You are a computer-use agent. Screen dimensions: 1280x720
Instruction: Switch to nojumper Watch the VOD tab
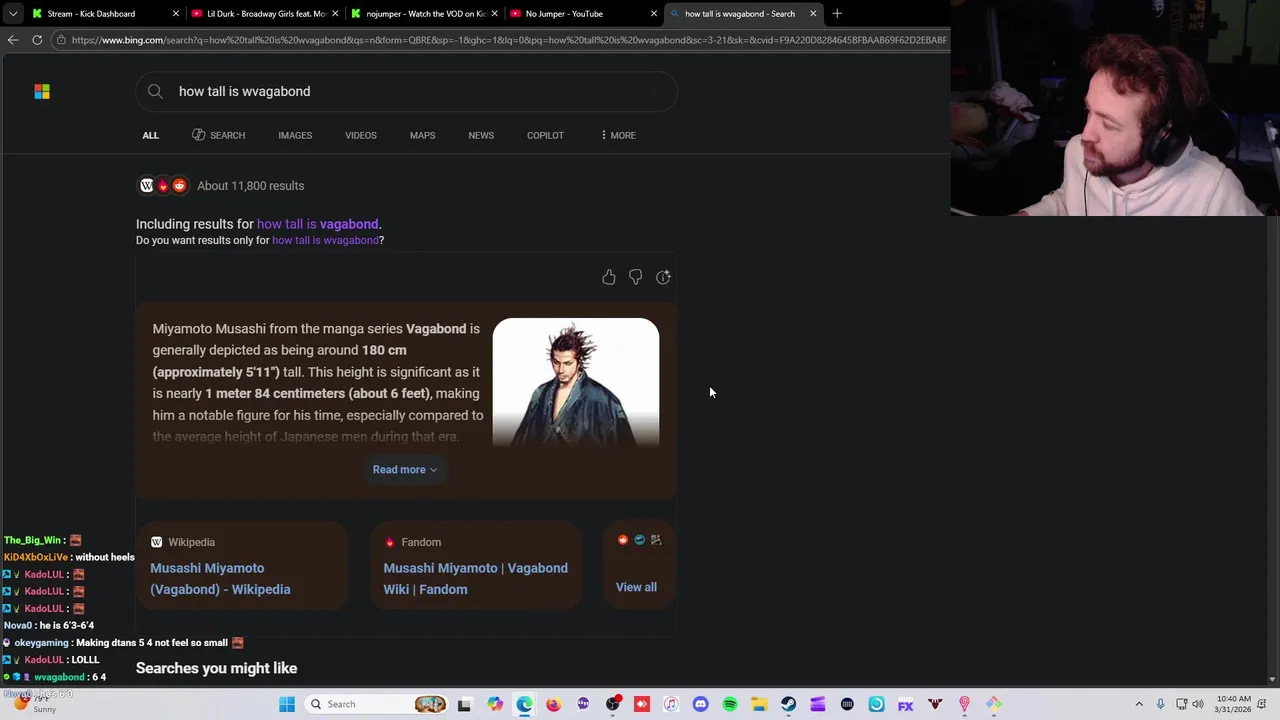[425, 14]
